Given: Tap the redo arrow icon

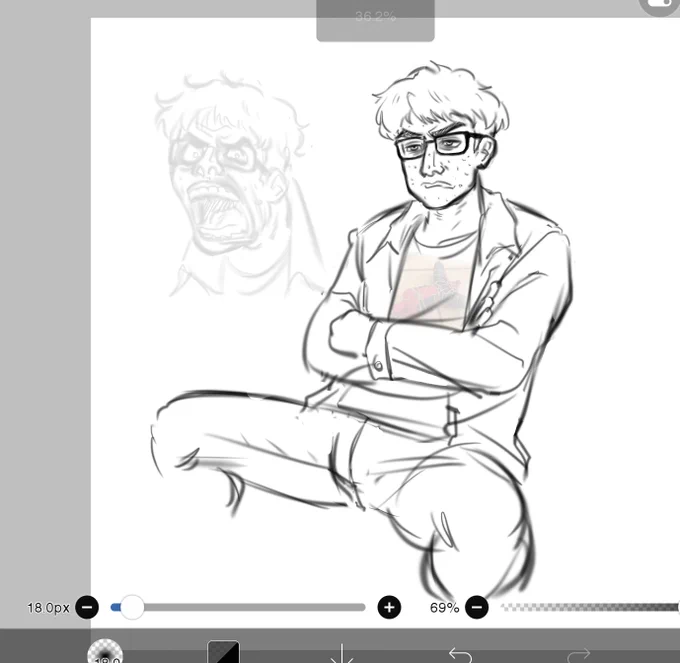Looking at the screenshot, I should click(579, 654).
